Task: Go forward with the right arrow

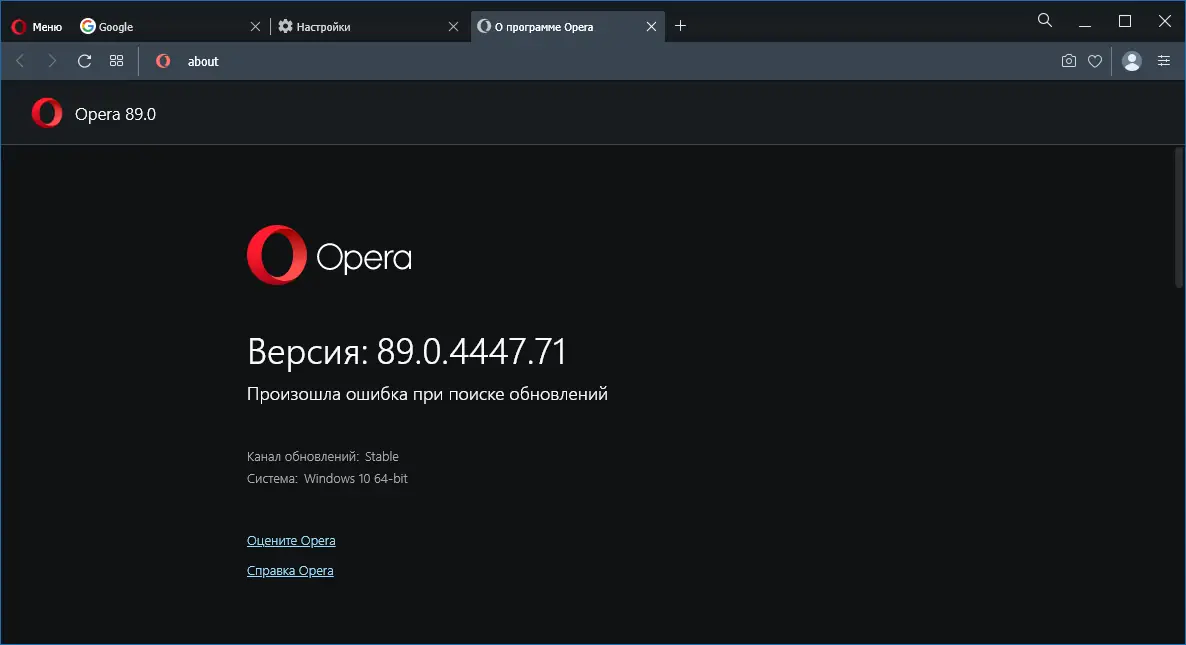Action: coord(51,60)
